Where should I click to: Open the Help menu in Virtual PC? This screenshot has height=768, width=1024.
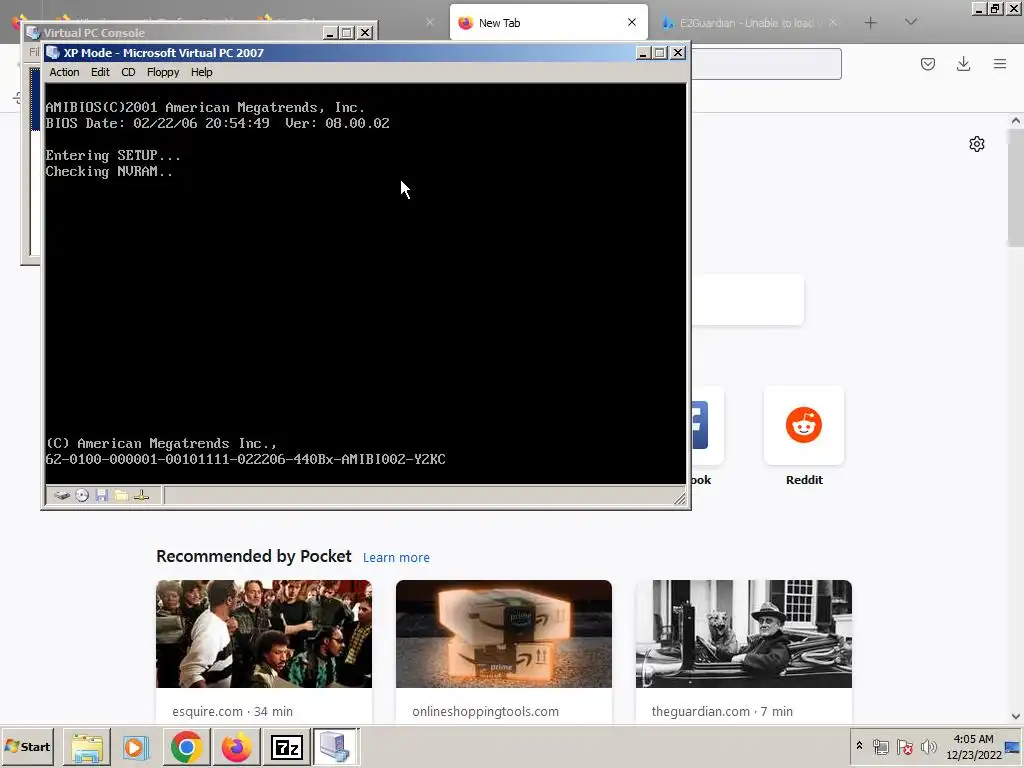click(201, 72)
